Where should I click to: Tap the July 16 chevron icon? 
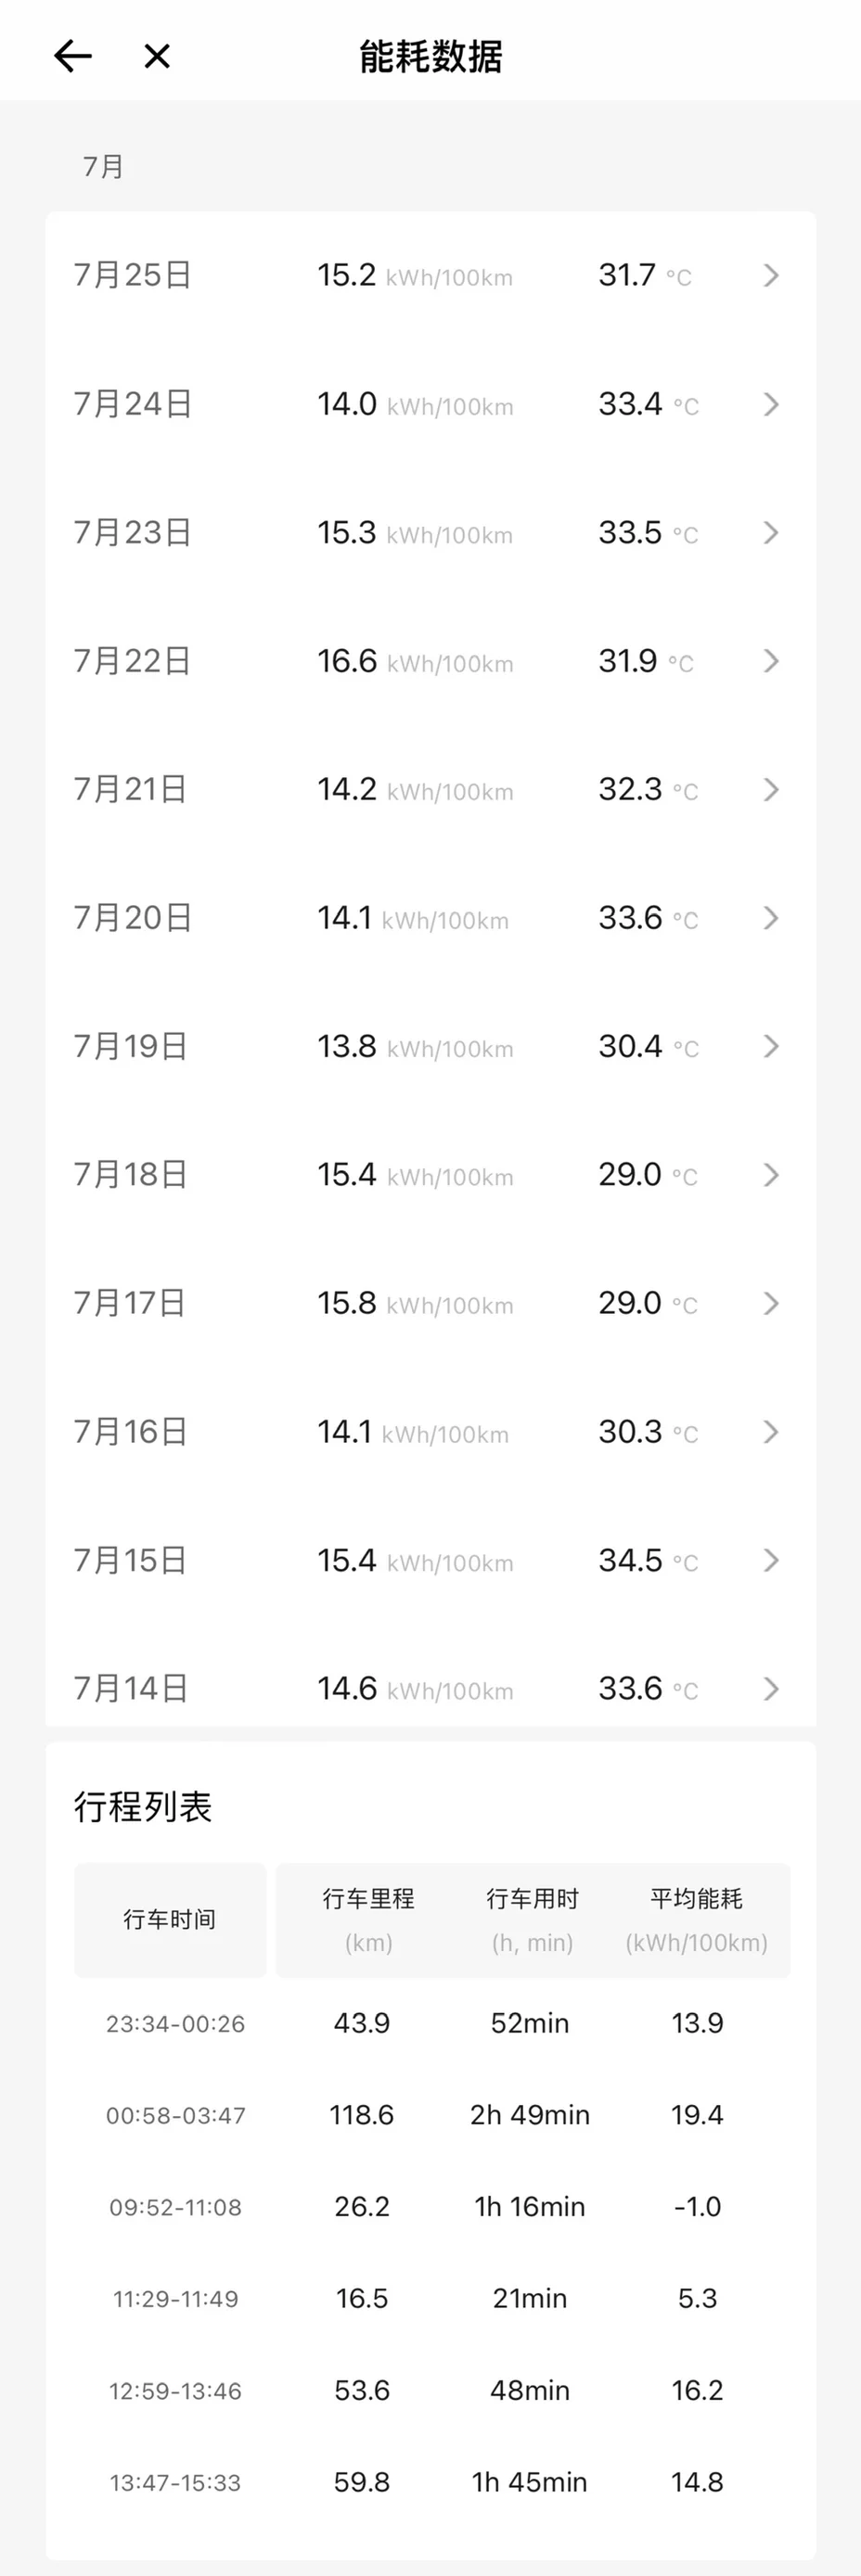tap(771, 1431)
